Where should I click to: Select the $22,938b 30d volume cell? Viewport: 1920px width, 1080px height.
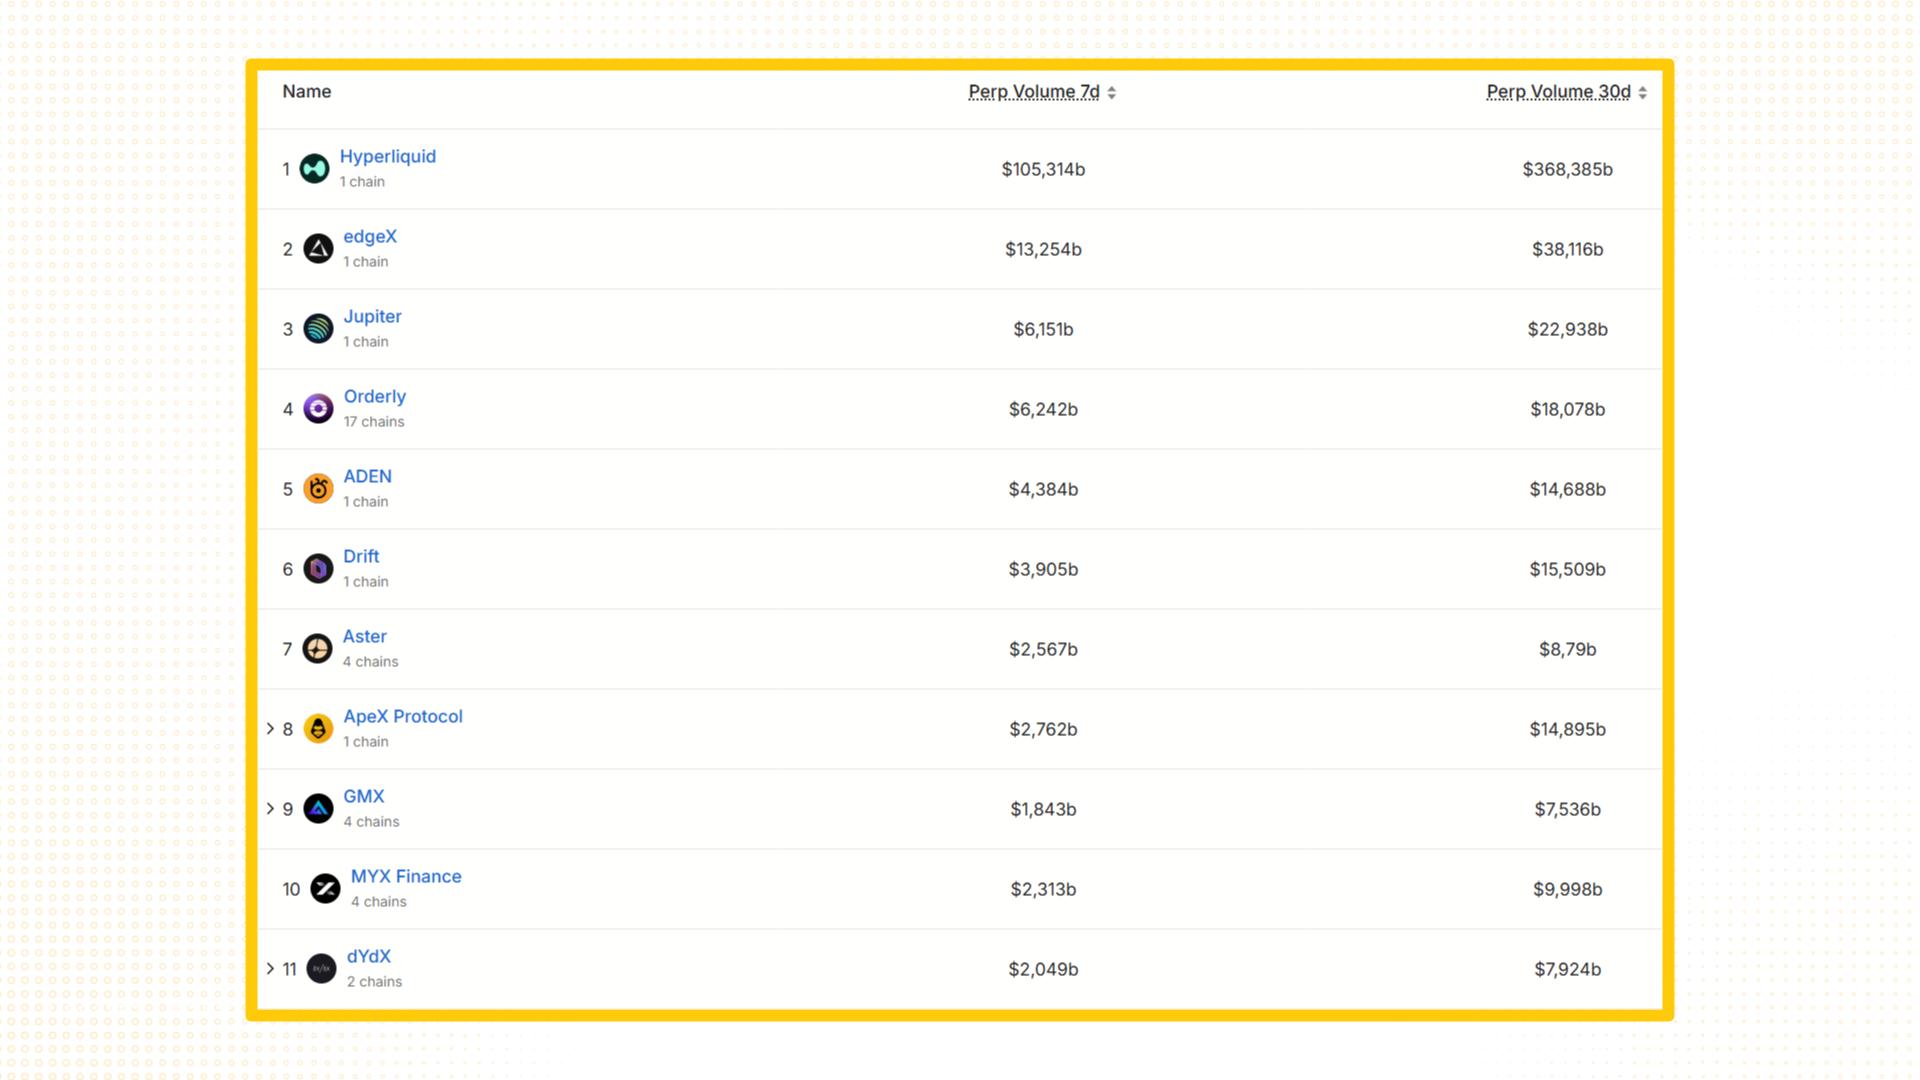tap(1567, 329)
